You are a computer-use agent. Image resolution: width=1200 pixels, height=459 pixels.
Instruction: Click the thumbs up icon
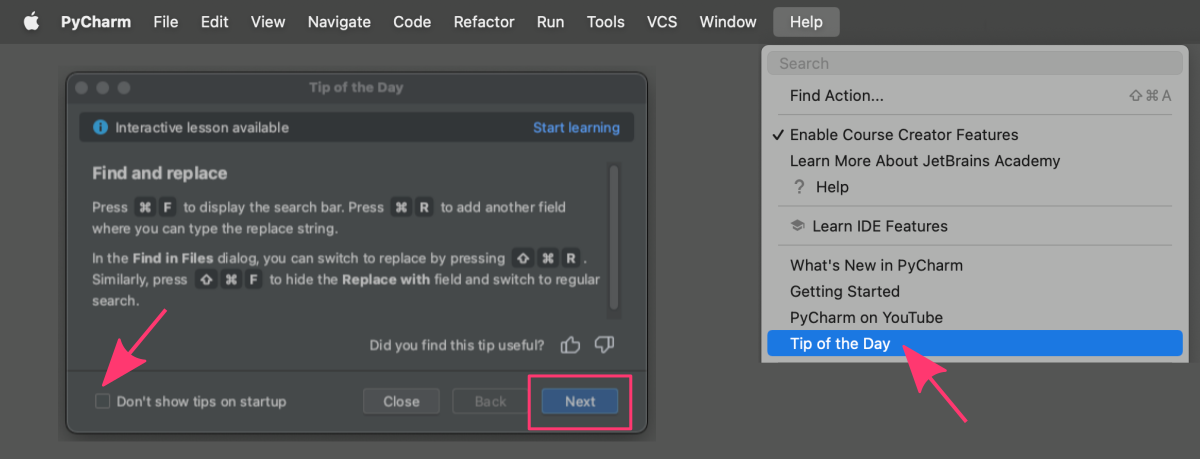571,345
